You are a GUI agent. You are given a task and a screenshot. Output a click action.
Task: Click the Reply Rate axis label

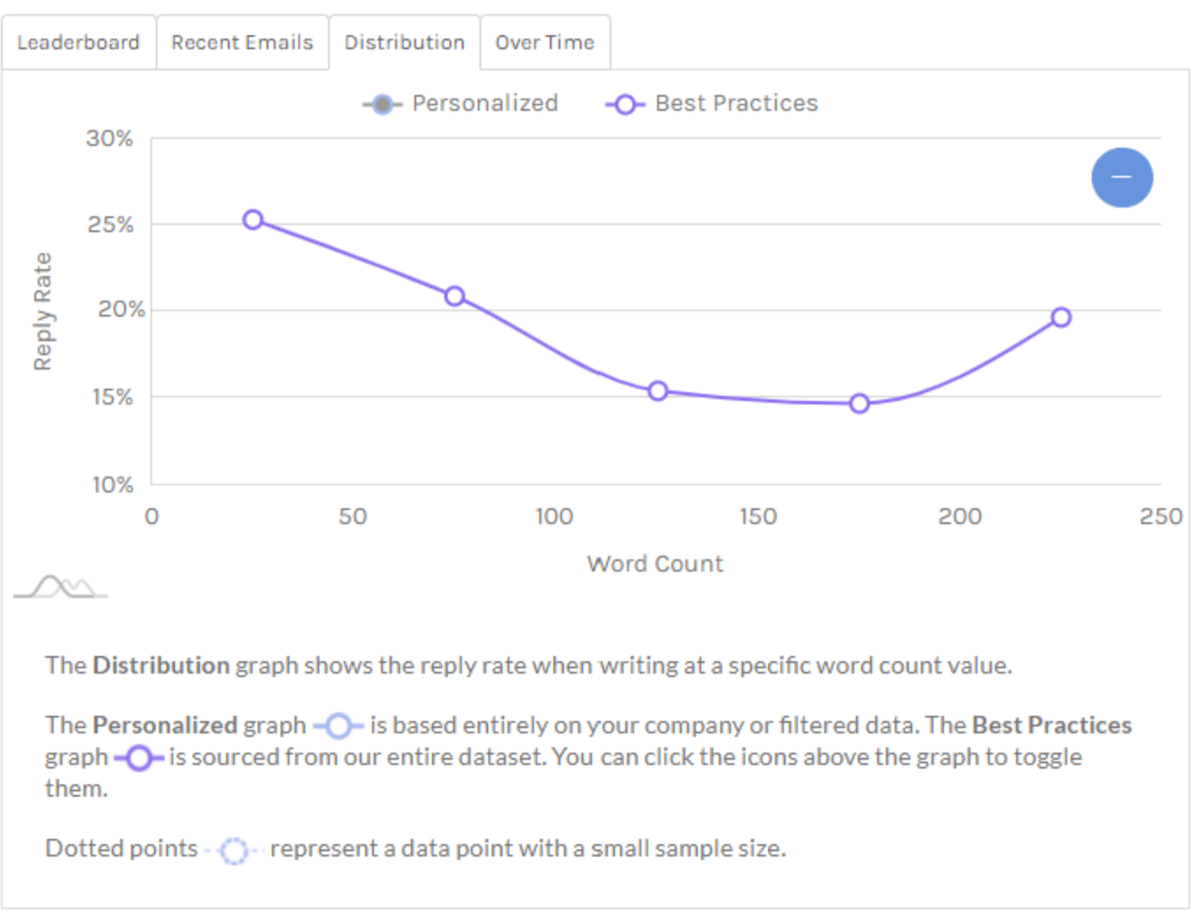[x=42, y=311]
